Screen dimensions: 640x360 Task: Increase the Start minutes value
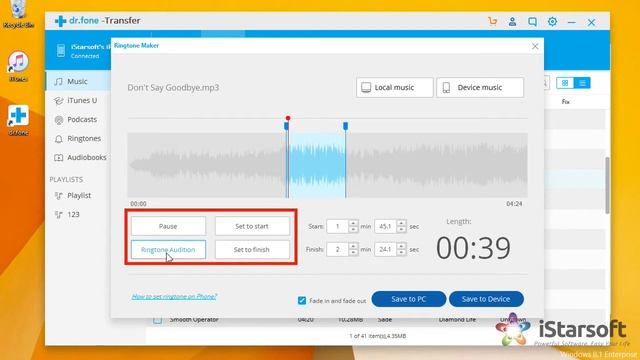click(353, 223)
